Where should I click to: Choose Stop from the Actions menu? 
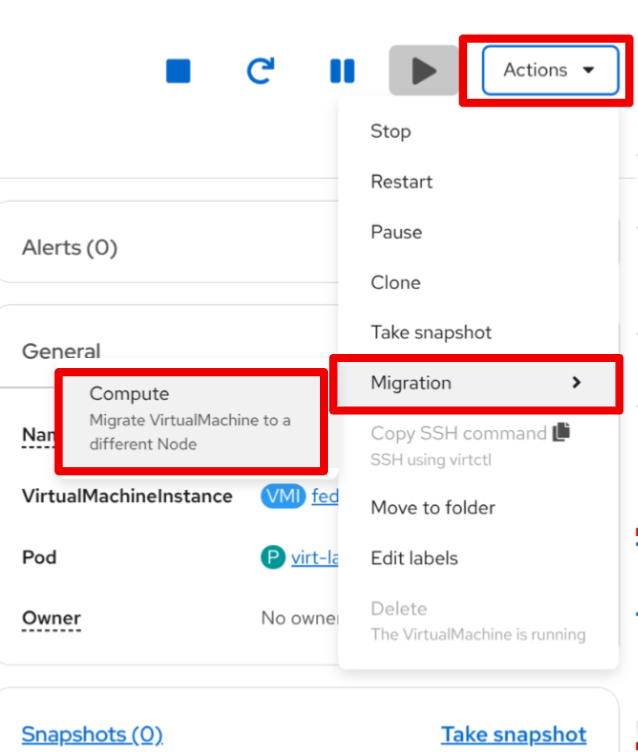click(x=390, y=131)
